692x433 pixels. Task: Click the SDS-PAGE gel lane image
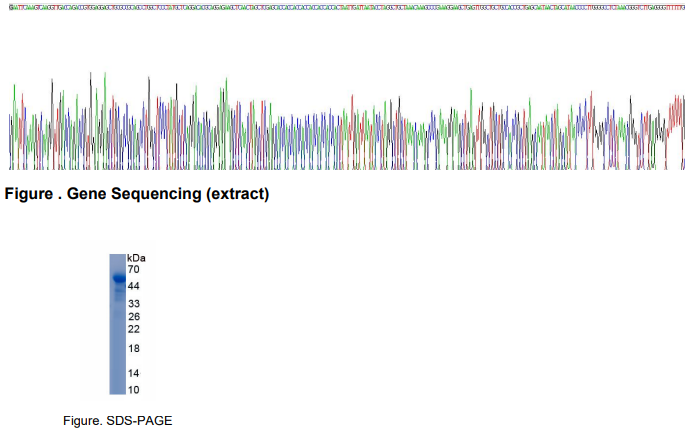tap(117, 324)
